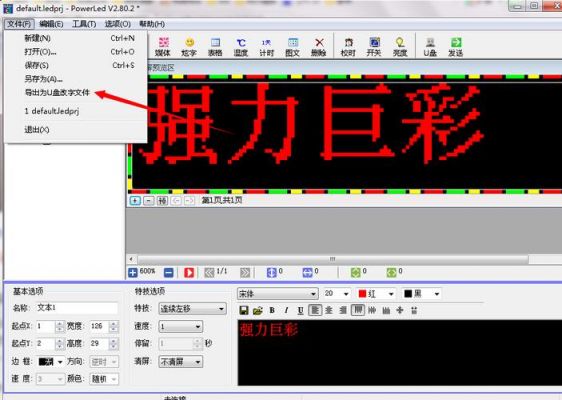Click the first blue vertical-arrows icon
The image size is (562, 400).
(272, 273)
